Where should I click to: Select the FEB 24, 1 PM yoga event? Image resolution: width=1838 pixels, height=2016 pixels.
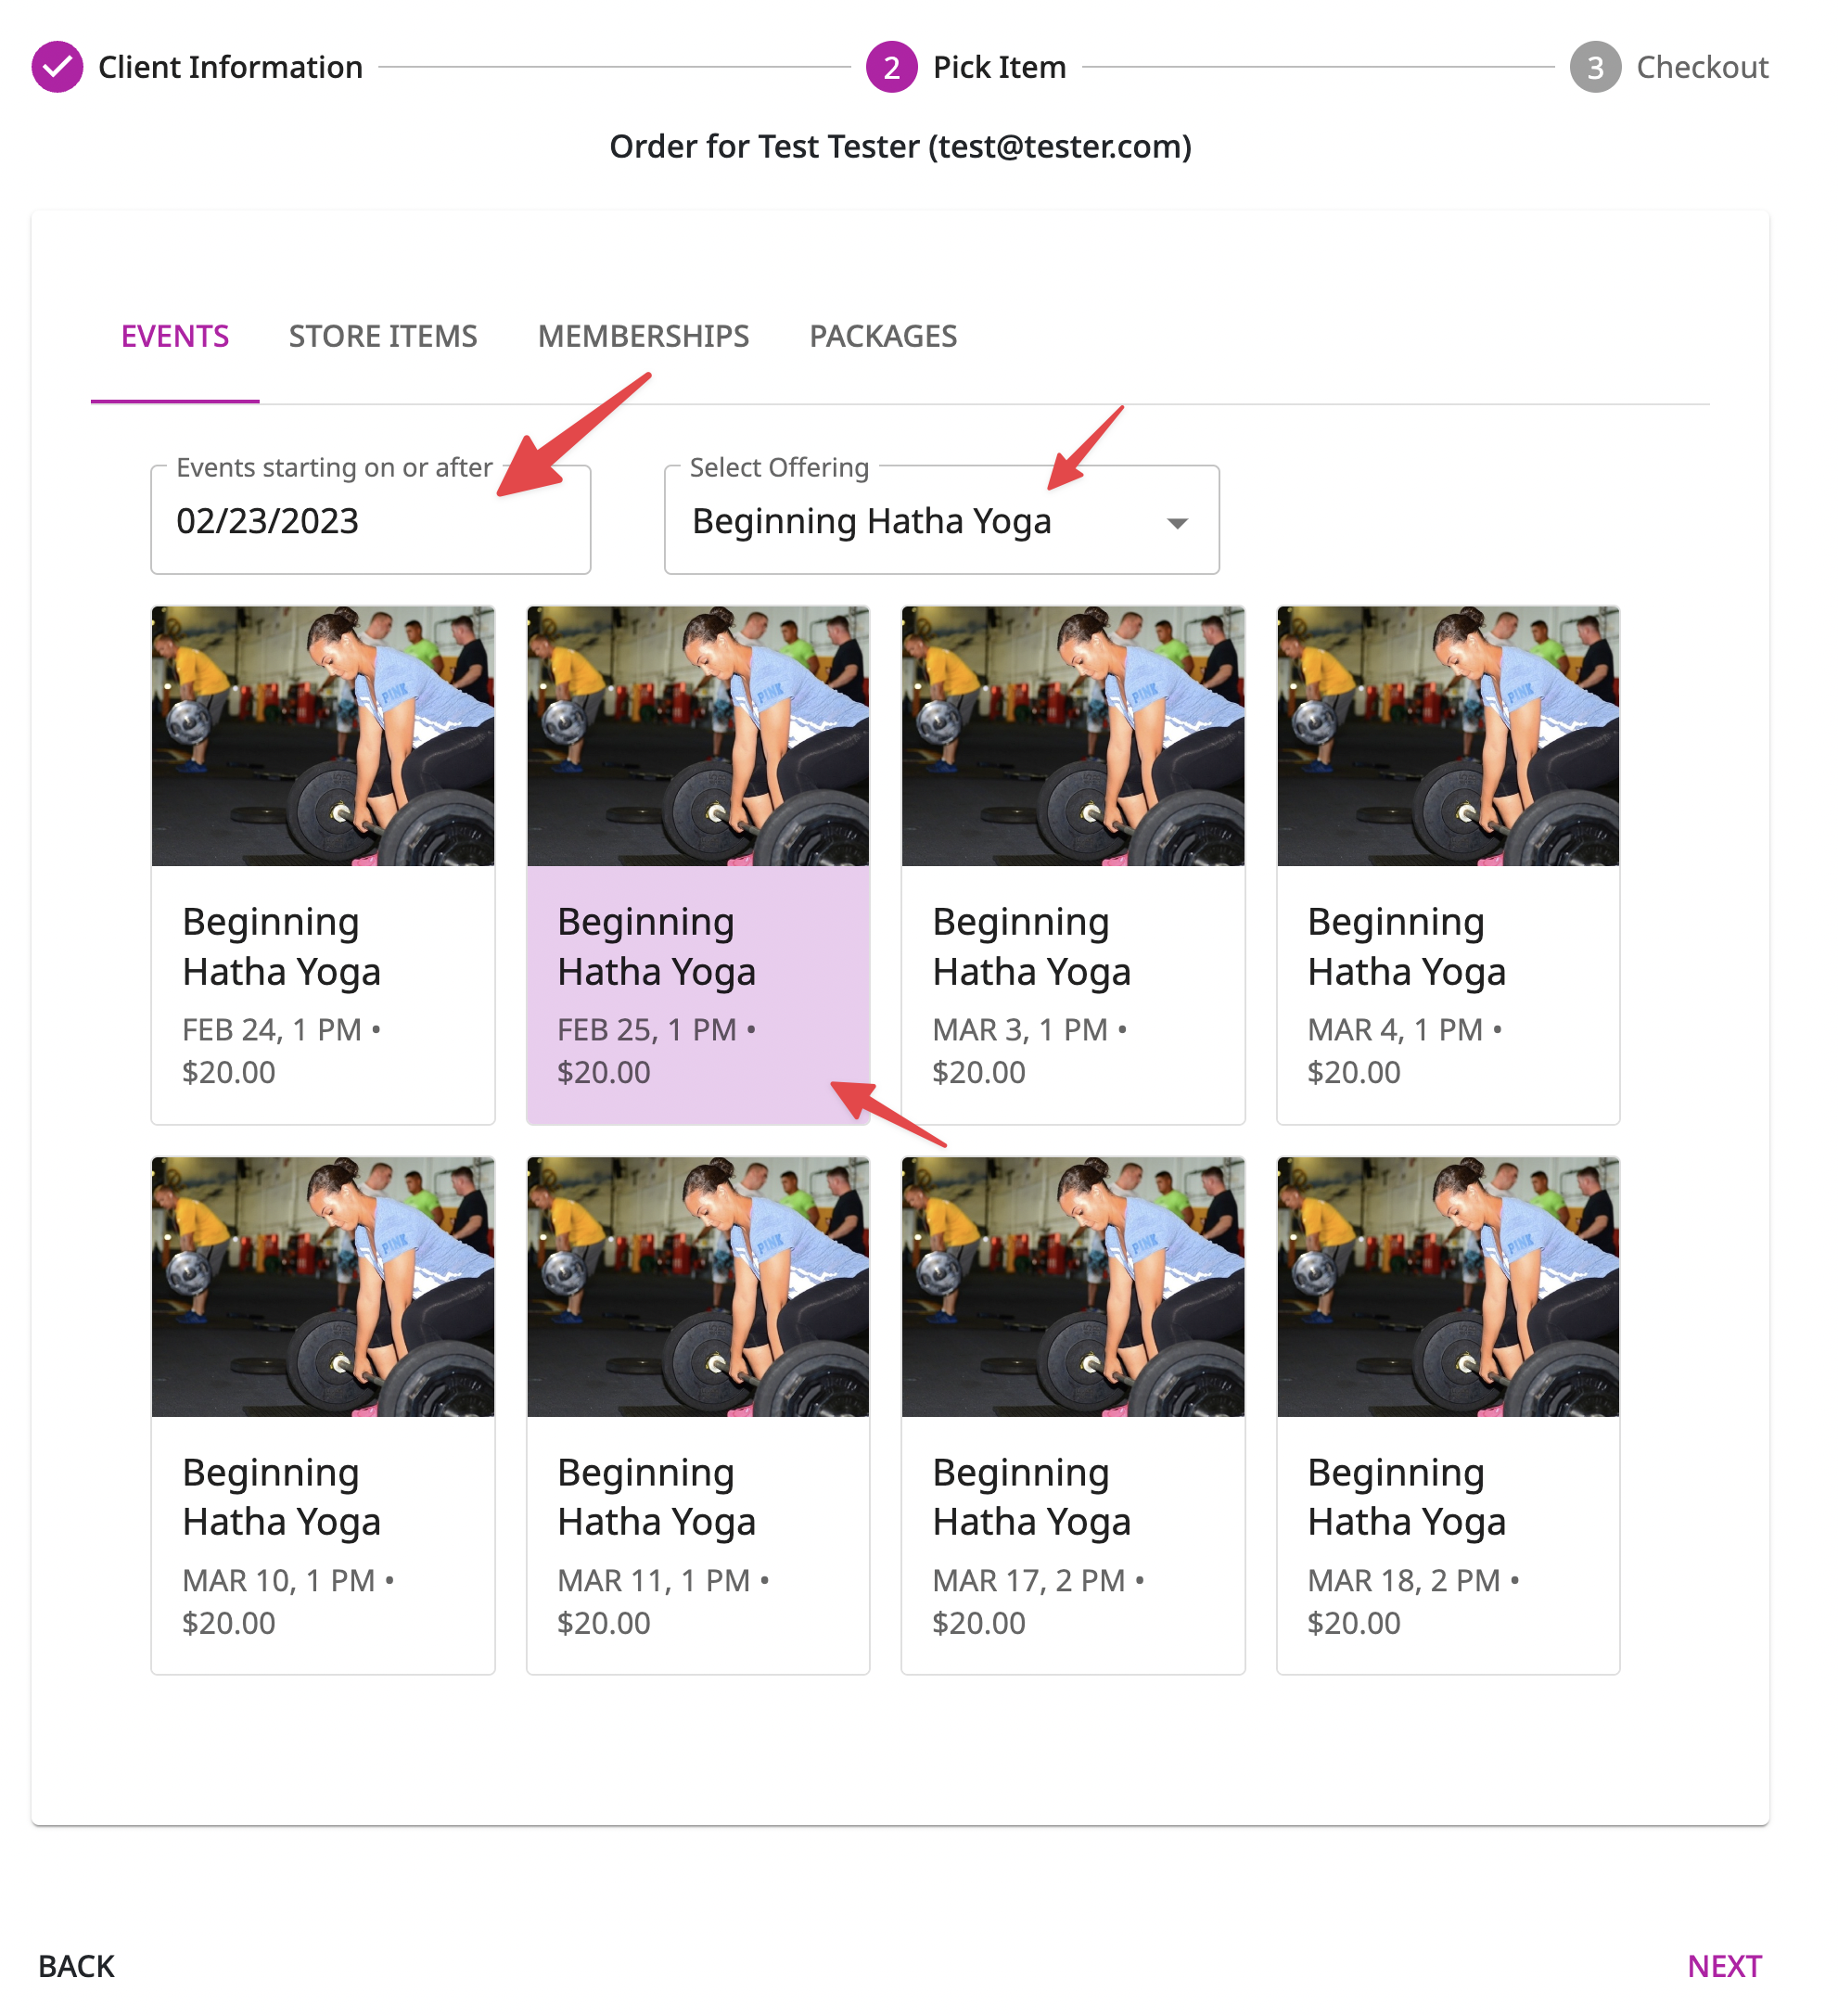tap(323, 865)
